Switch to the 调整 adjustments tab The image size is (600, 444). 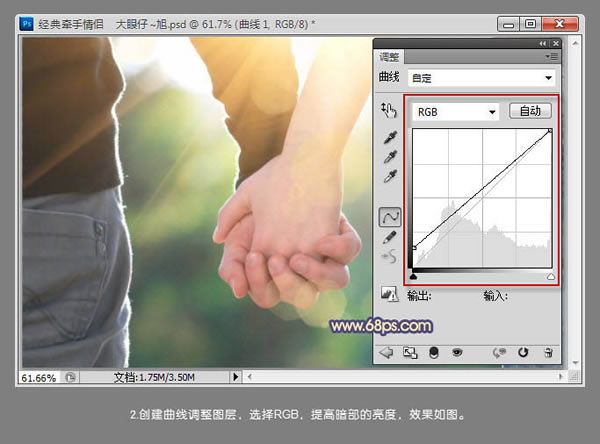[x=389, y=57]
